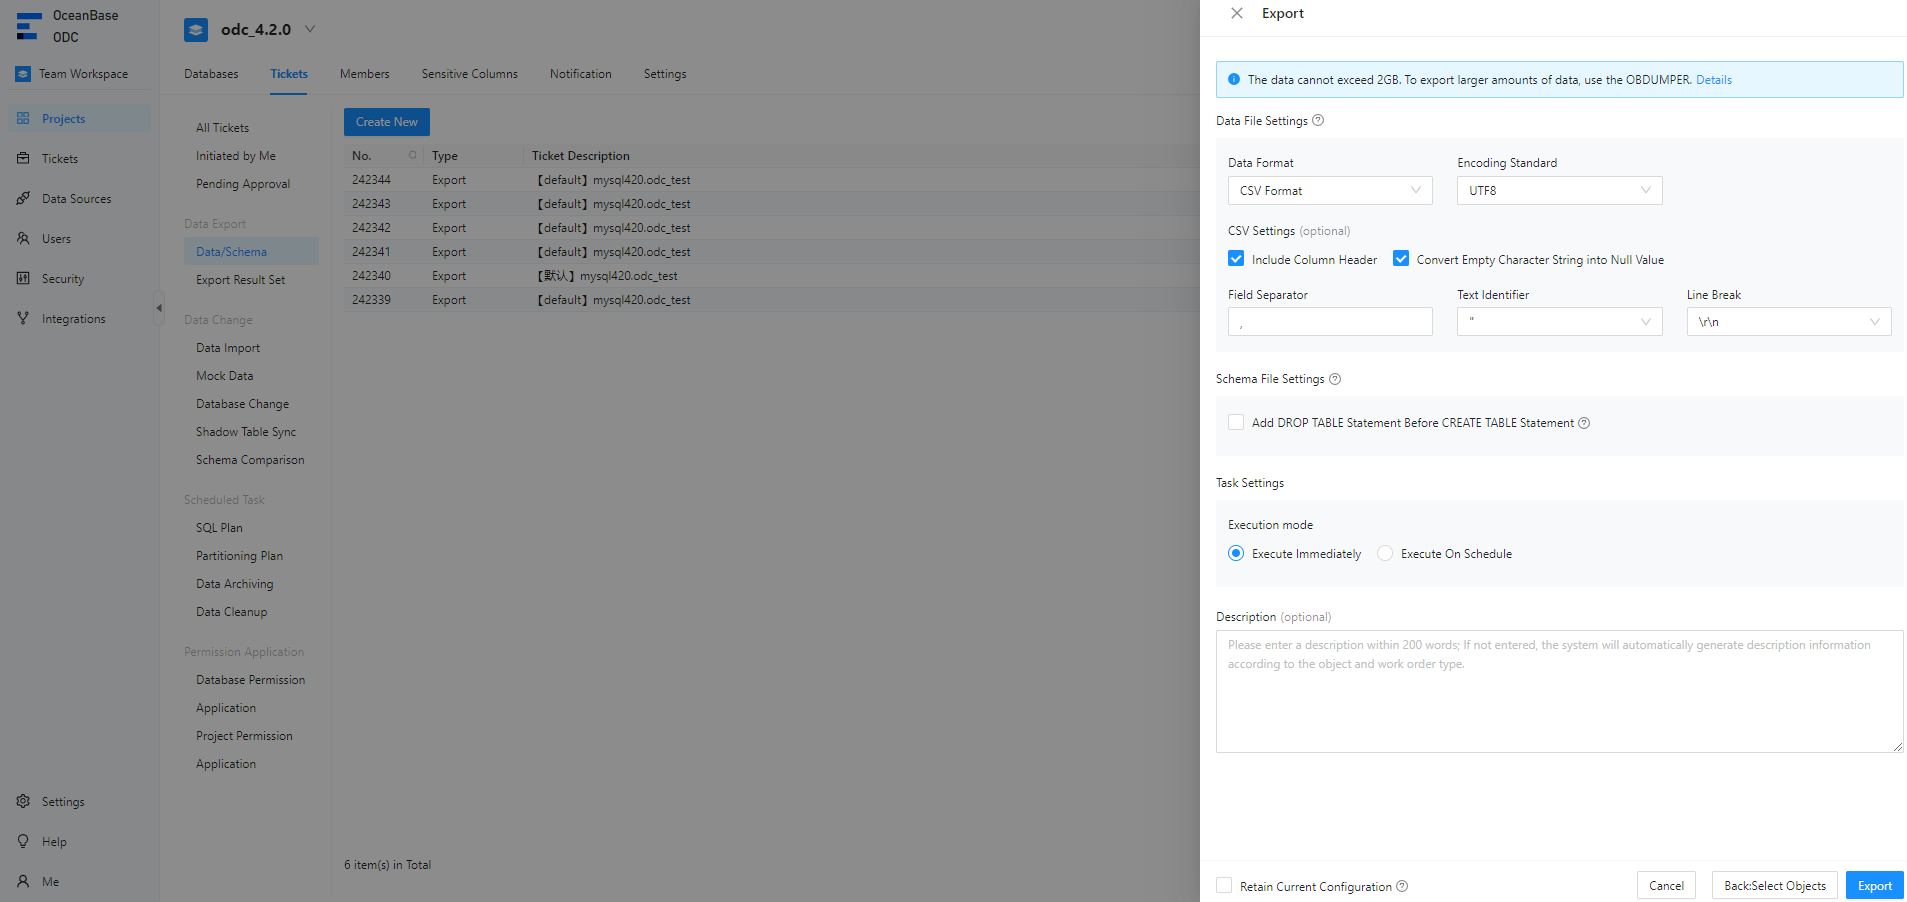The width and height of the screenshot is (1907, 902).
Task: Click the Security shield icon in sidebar
Action: point(23,279)
